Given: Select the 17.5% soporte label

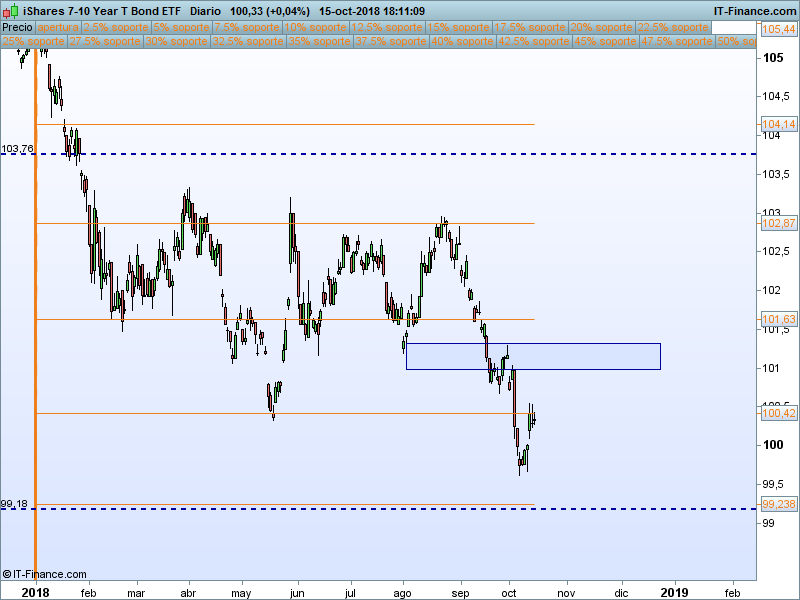Looking at the screenshot, I should (x=530, y=27).
